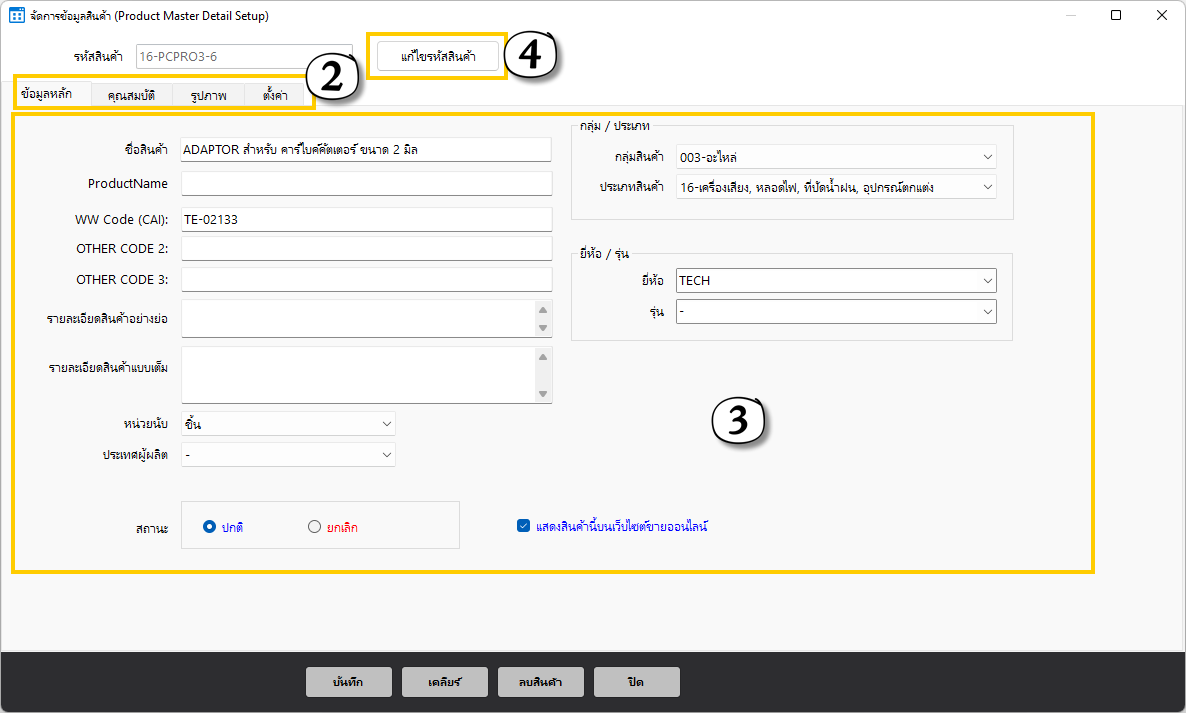Go to the ตั้งค่า tab
The image size is (1186, 713).
pyautogui.click(x=275, y=95)
